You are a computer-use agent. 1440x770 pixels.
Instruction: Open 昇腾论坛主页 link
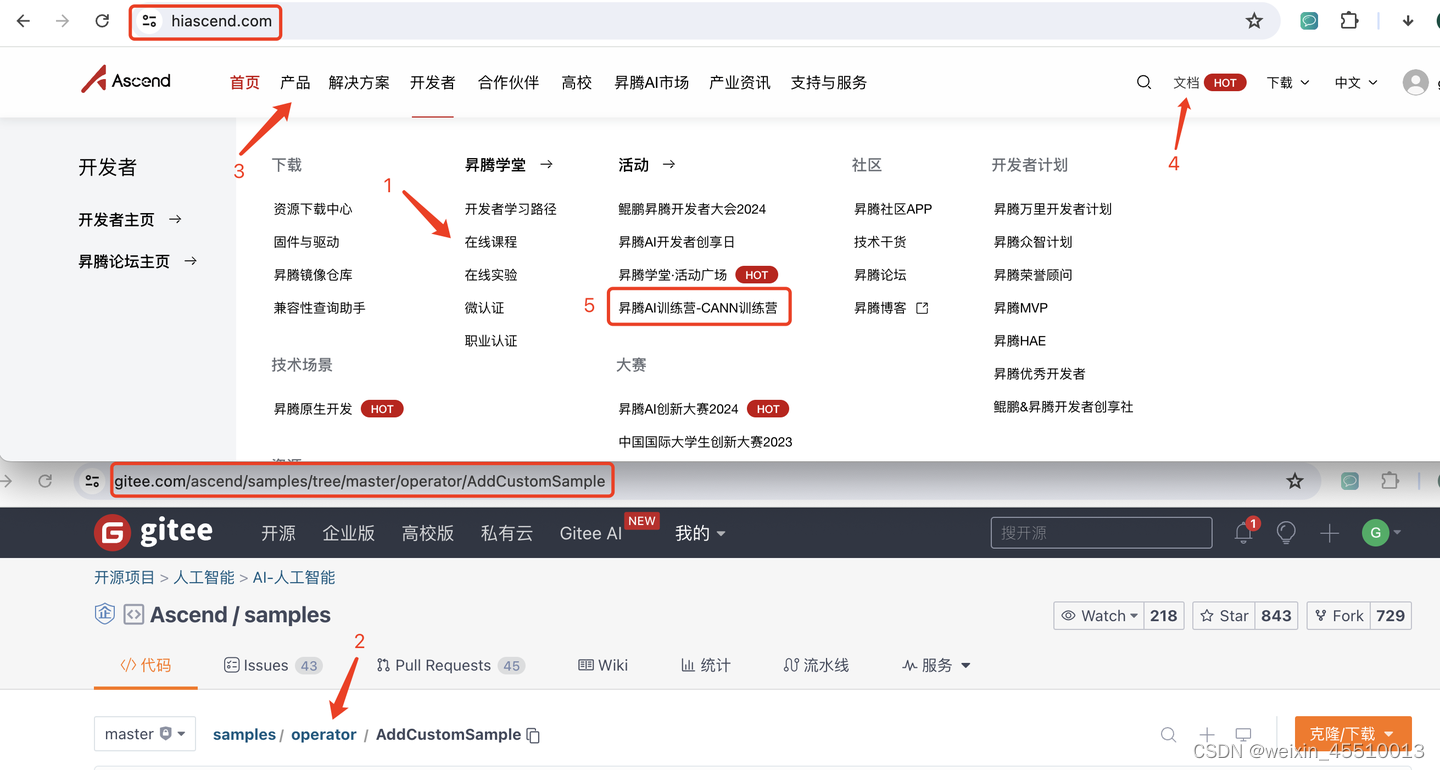click(x=138, y=261)
